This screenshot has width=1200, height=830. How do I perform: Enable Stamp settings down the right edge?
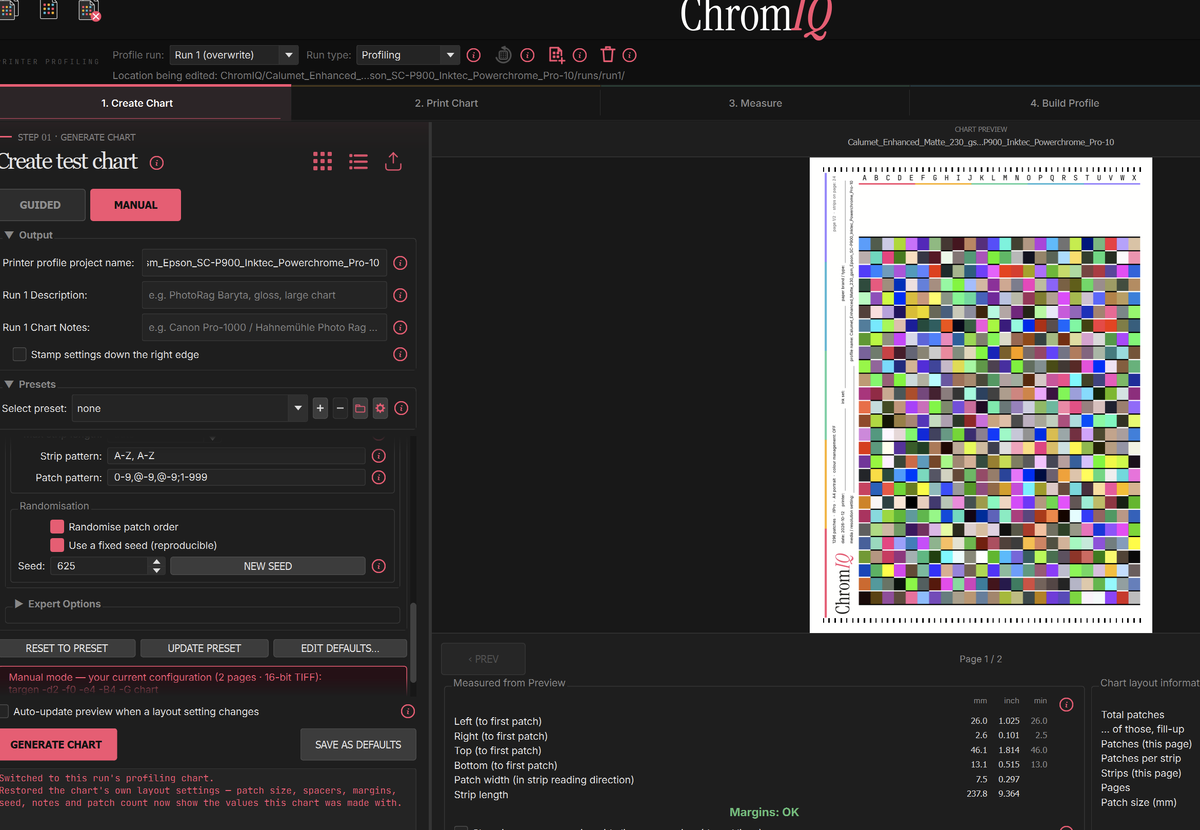click(20, 354)
